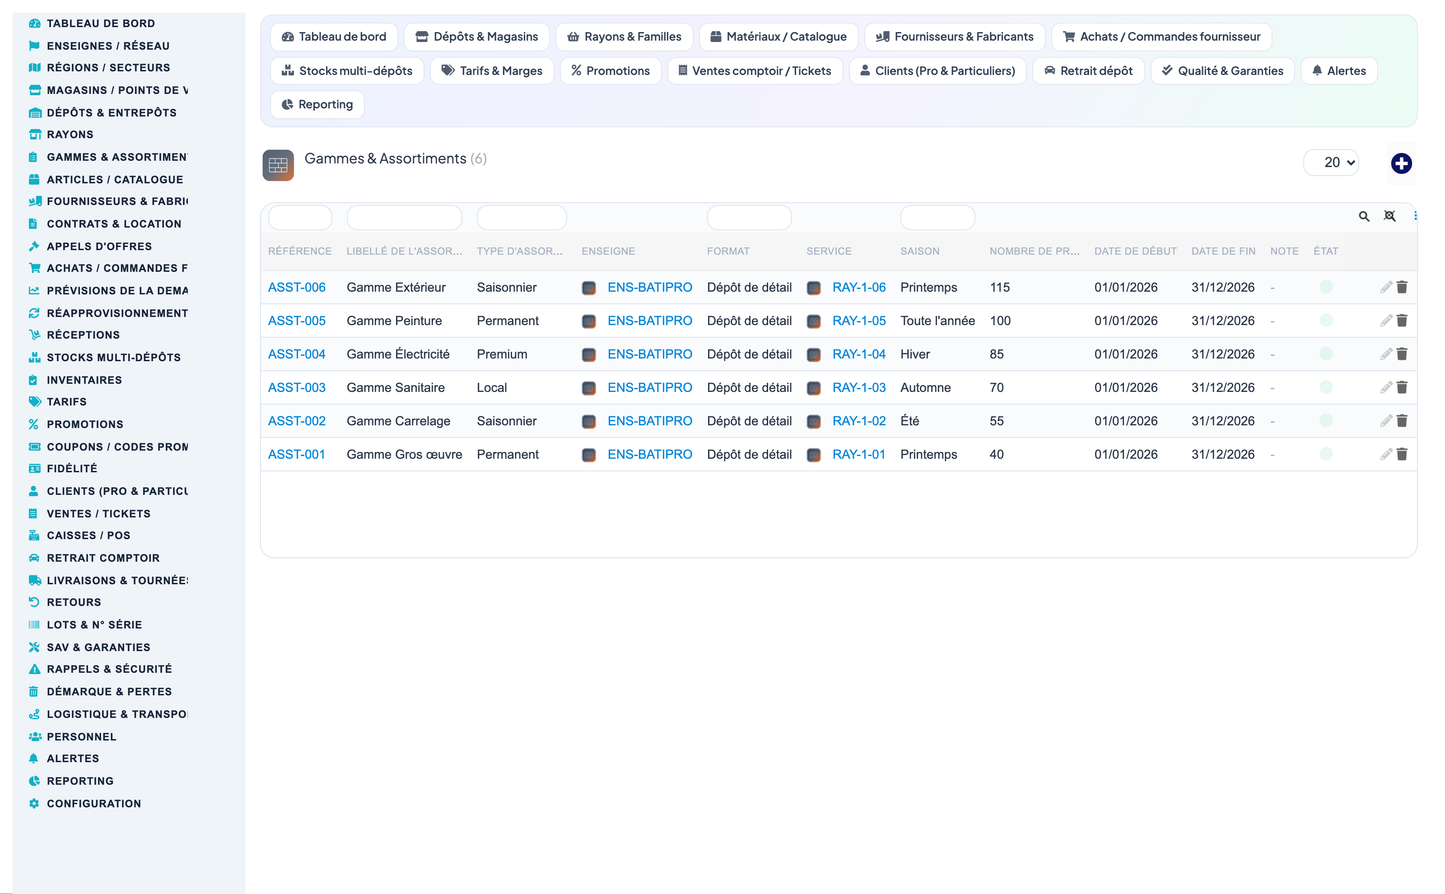The image size is (1445, 894).
Task: Click the Référence filter input
Action: tap(300, 217)
